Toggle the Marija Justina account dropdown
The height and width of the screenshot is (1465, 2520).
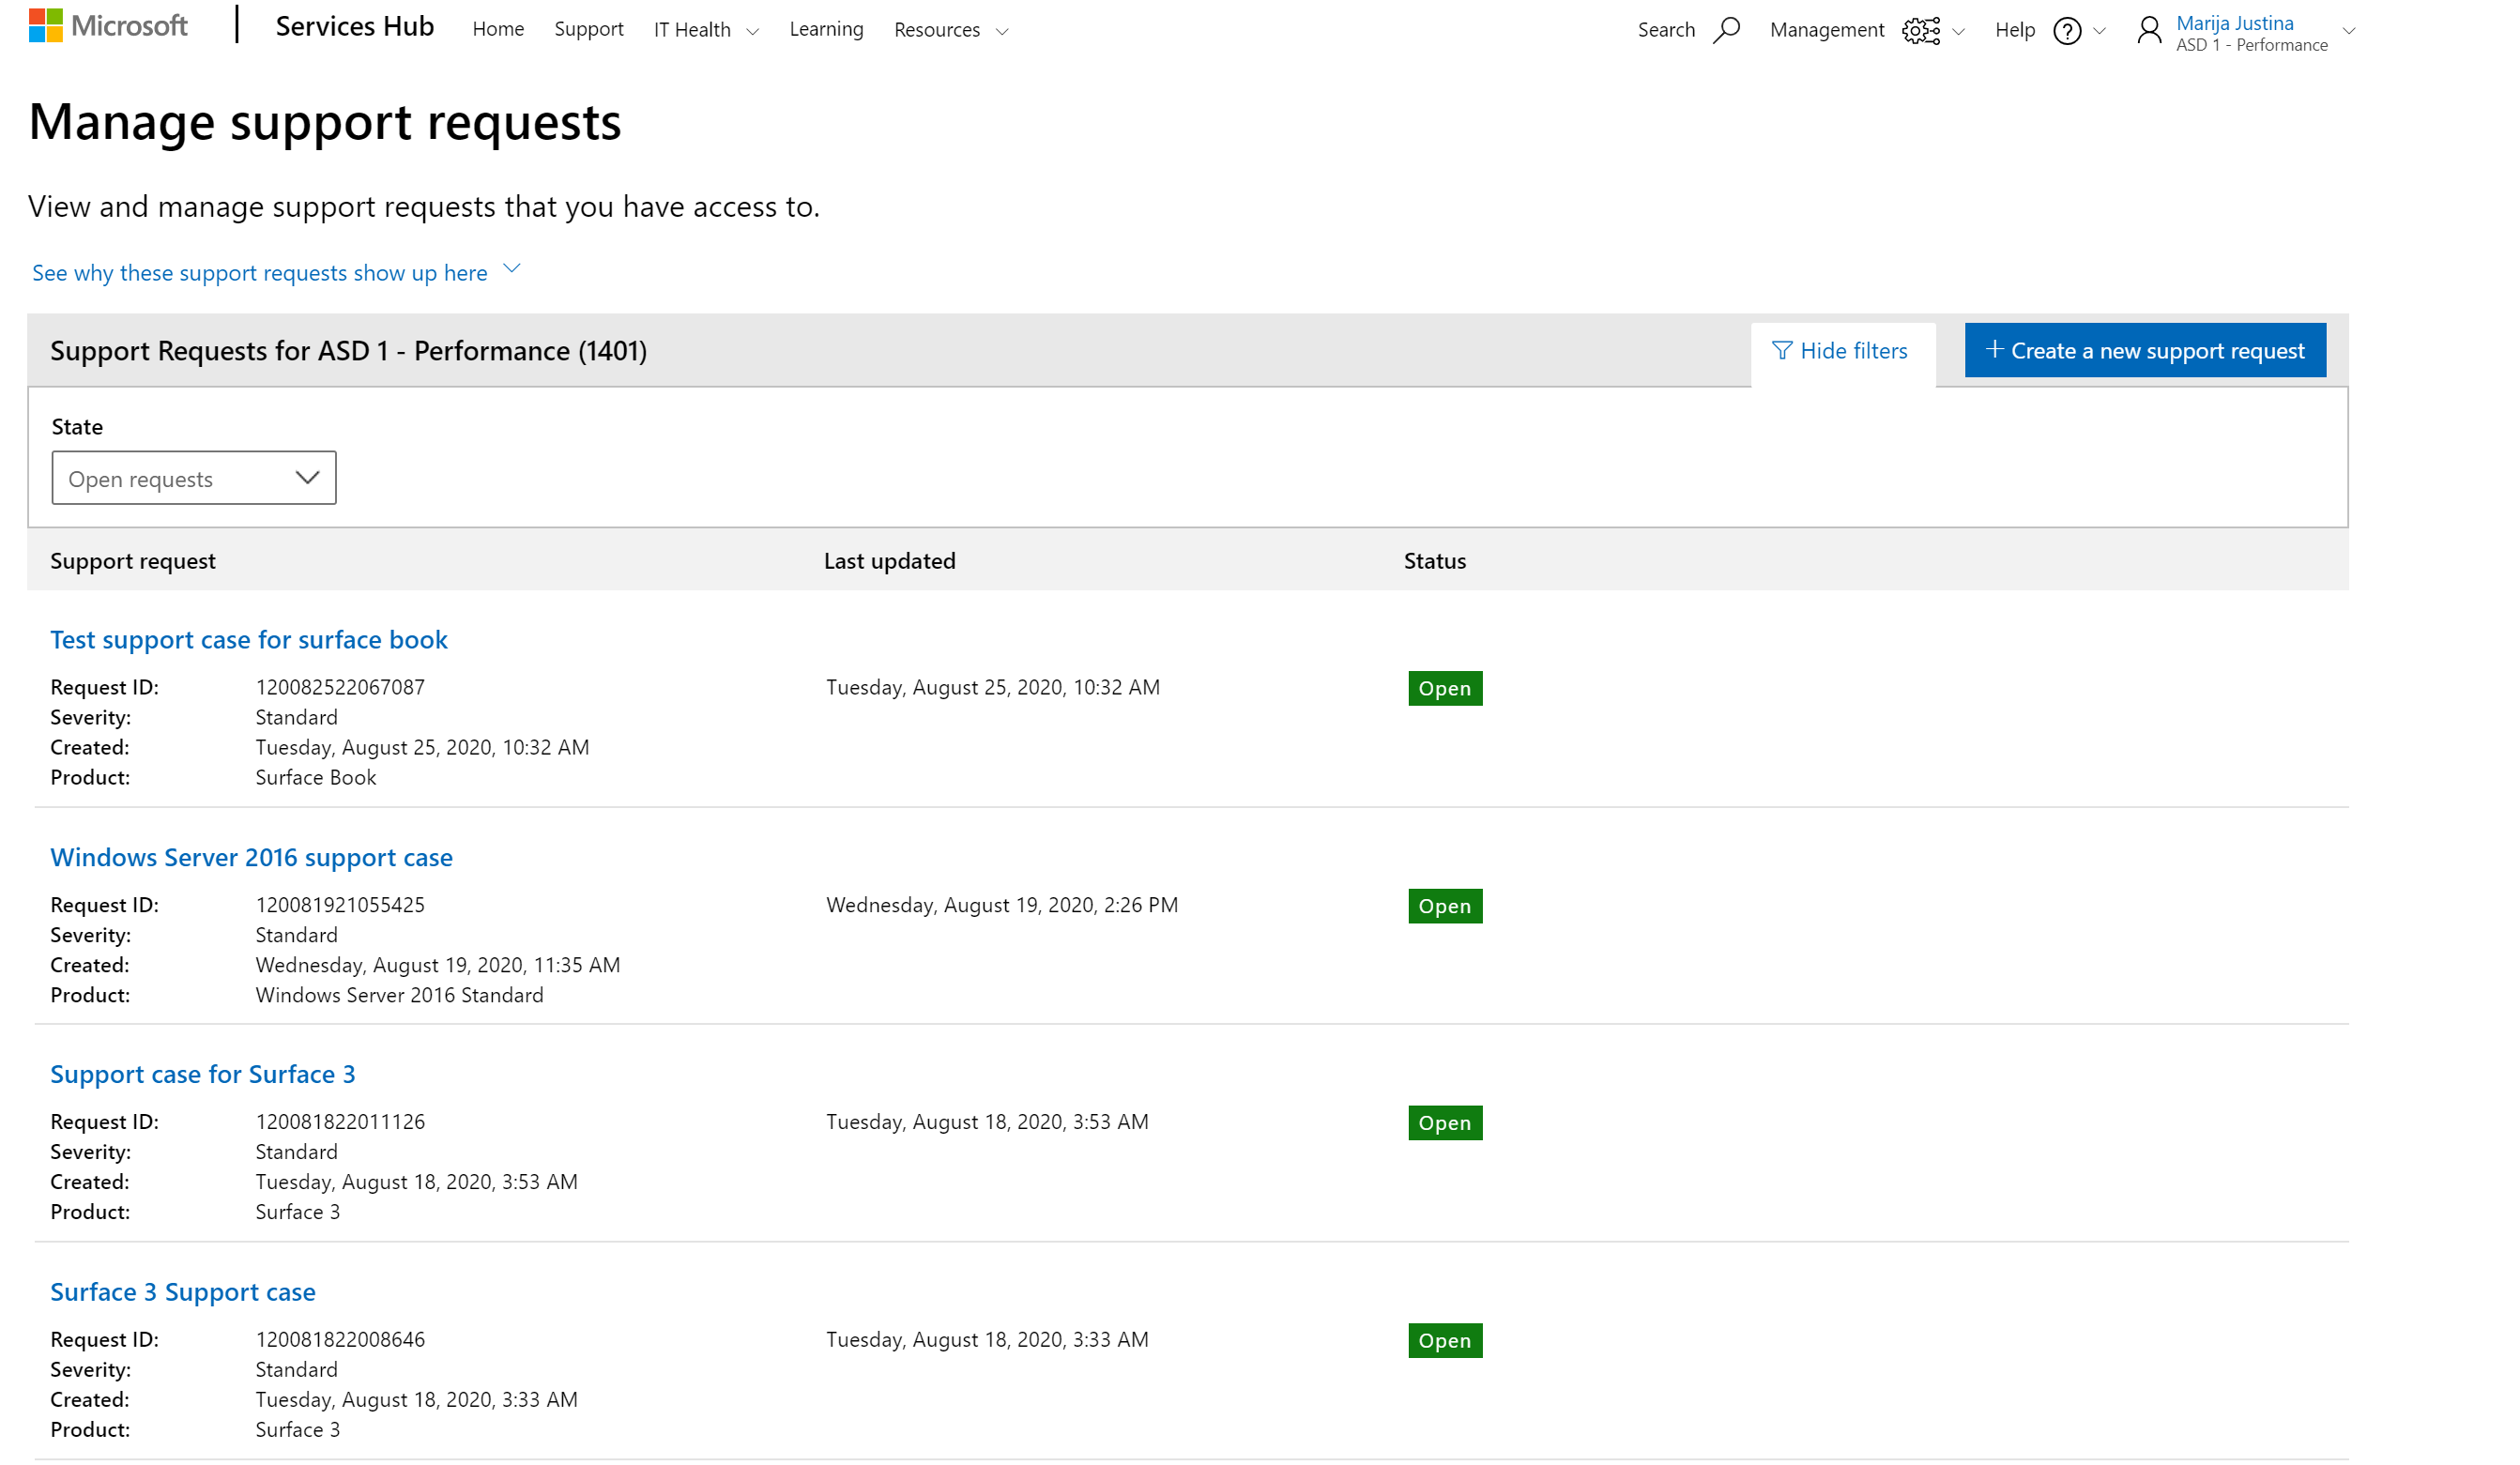(x=2354, y=31)
